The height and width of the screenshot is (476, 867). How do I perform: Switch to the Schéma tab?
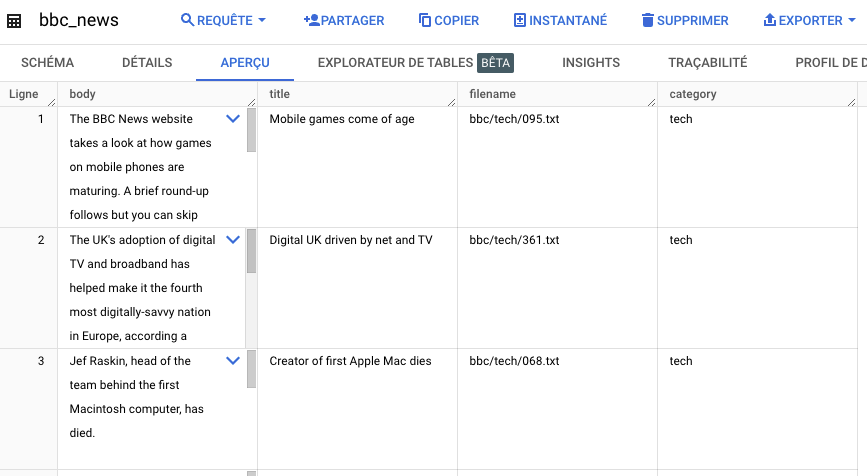48,62
